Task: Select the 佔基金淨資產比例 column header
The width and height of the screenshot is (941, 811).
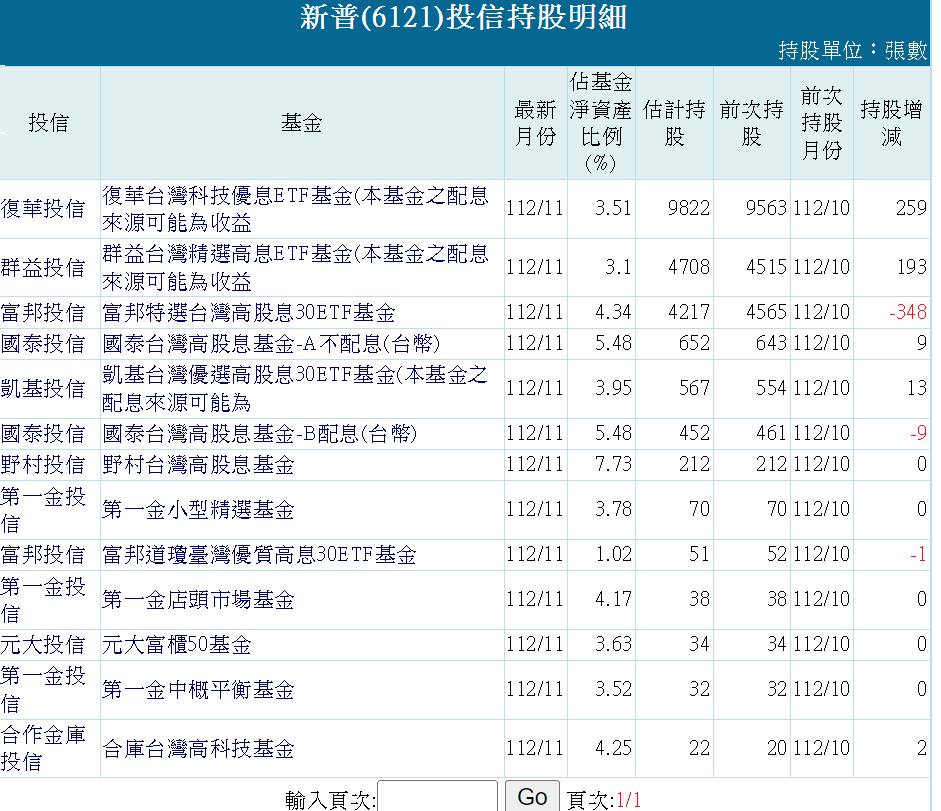Action: [601, 123]
